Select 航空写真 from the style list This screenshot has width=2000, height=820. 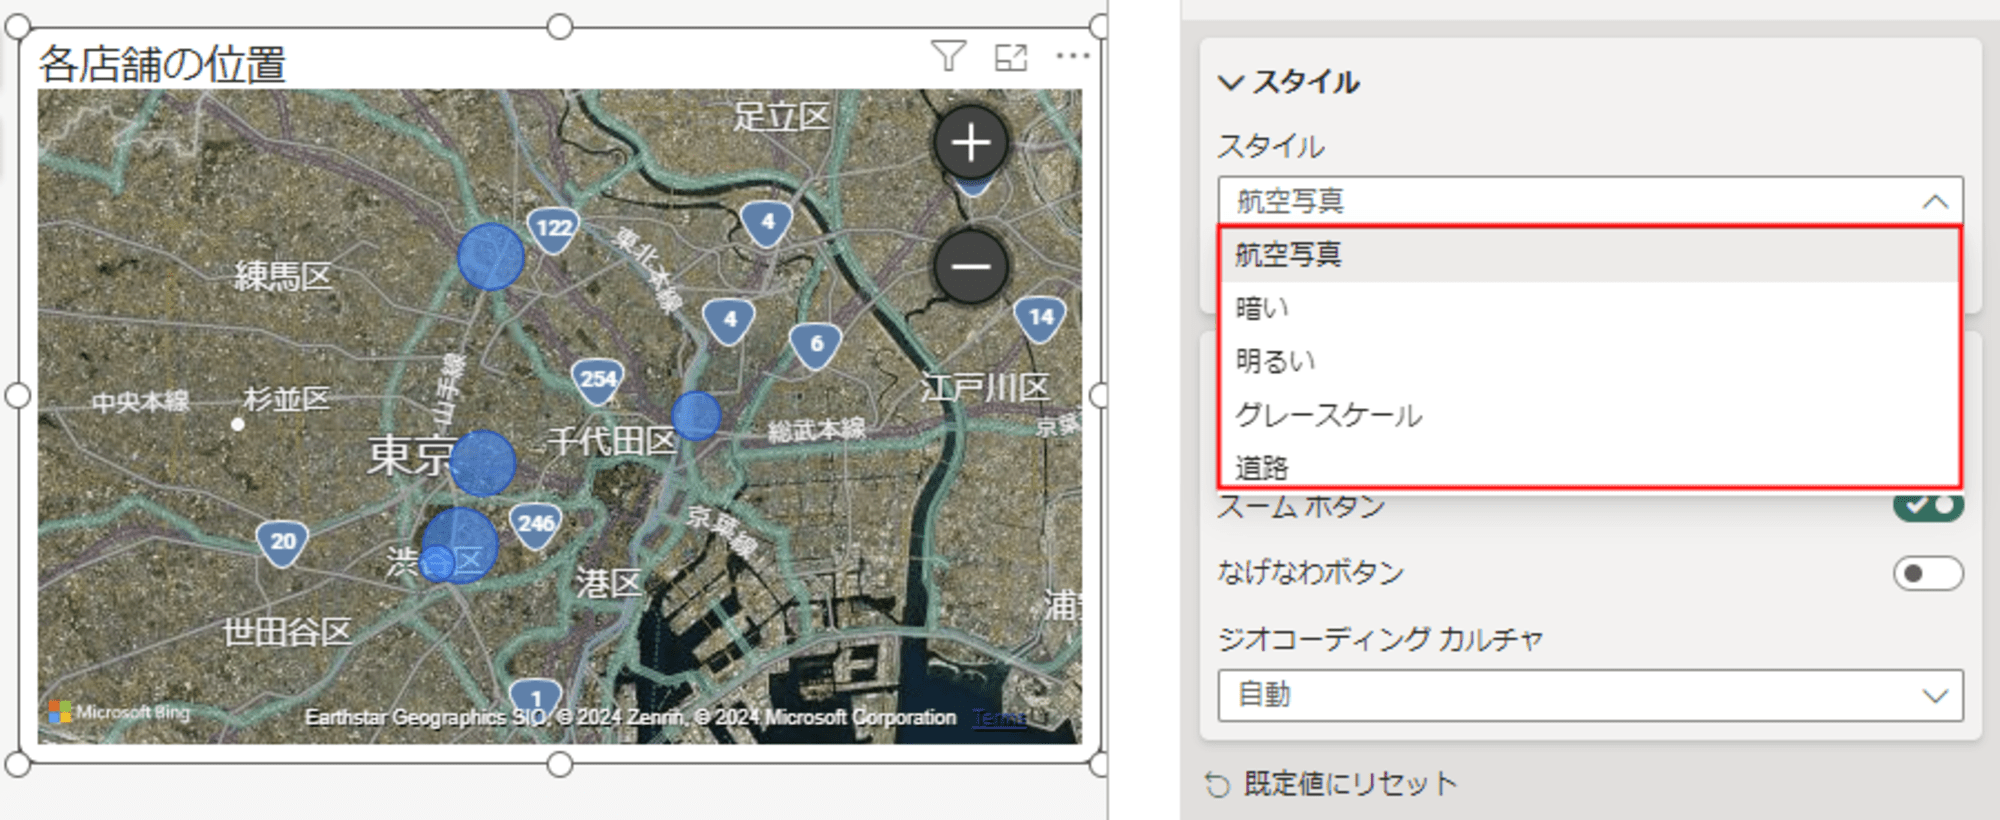pos(1589,255)
